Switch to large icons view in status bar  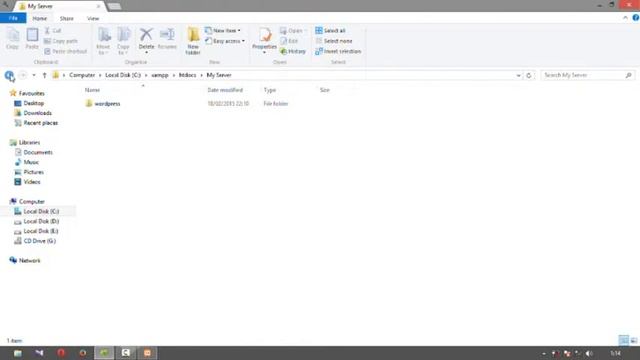tap(634, 340)
